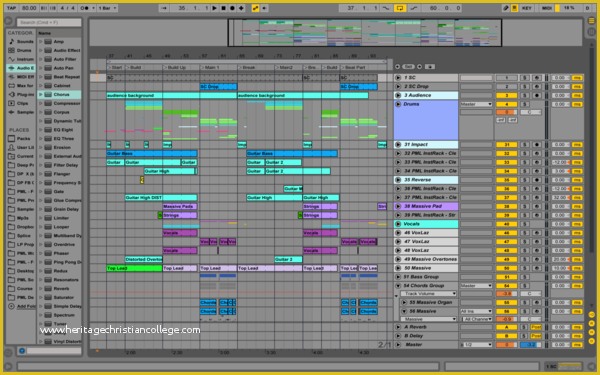Select the Audio Effects browser category
Image resolution: width=600 pixels, height=375 pixels.
(21, 68)
